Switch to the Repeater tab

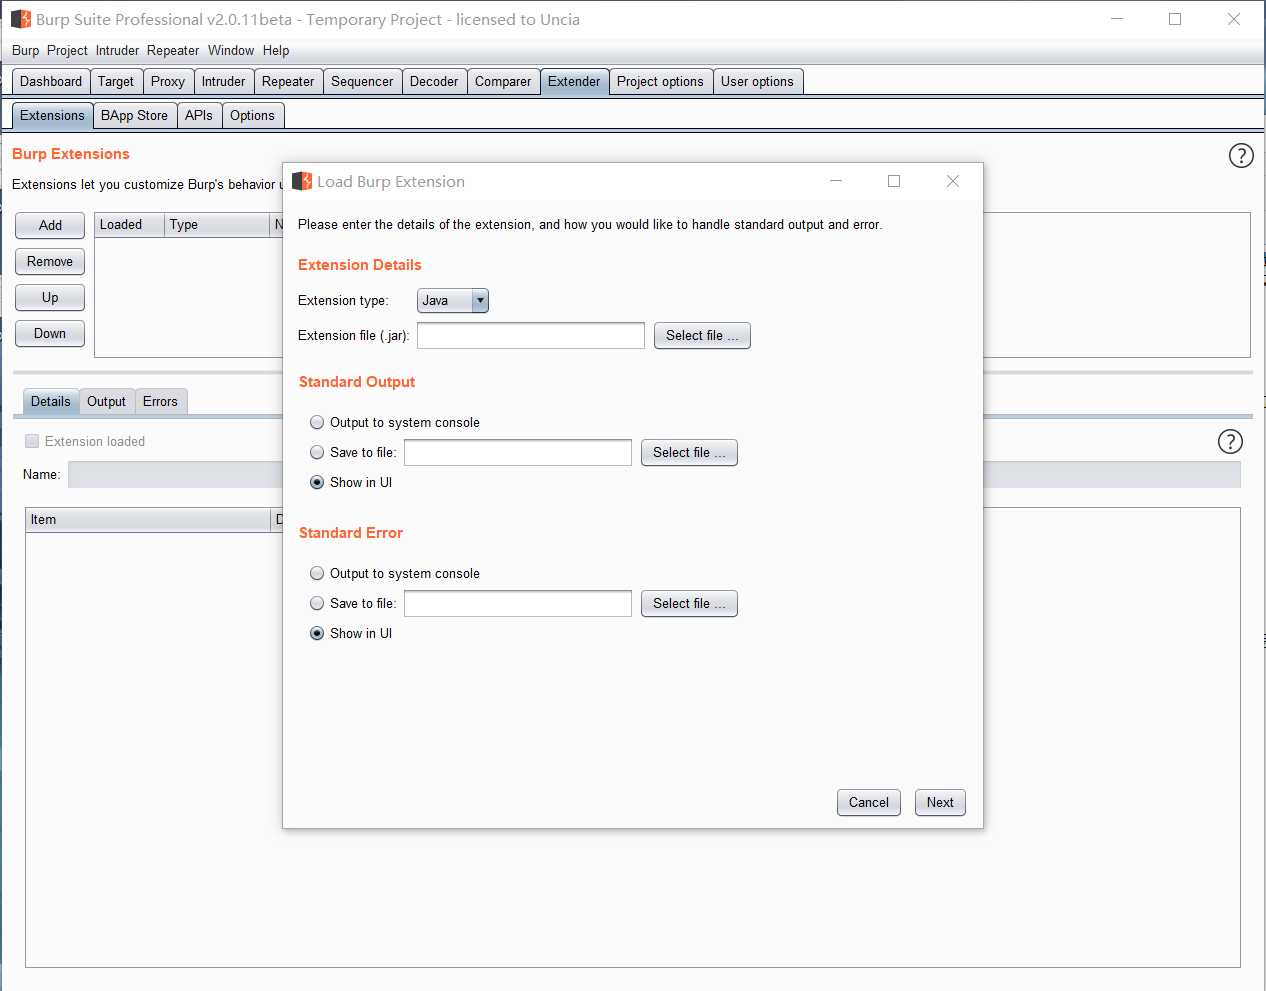(288, 81)
